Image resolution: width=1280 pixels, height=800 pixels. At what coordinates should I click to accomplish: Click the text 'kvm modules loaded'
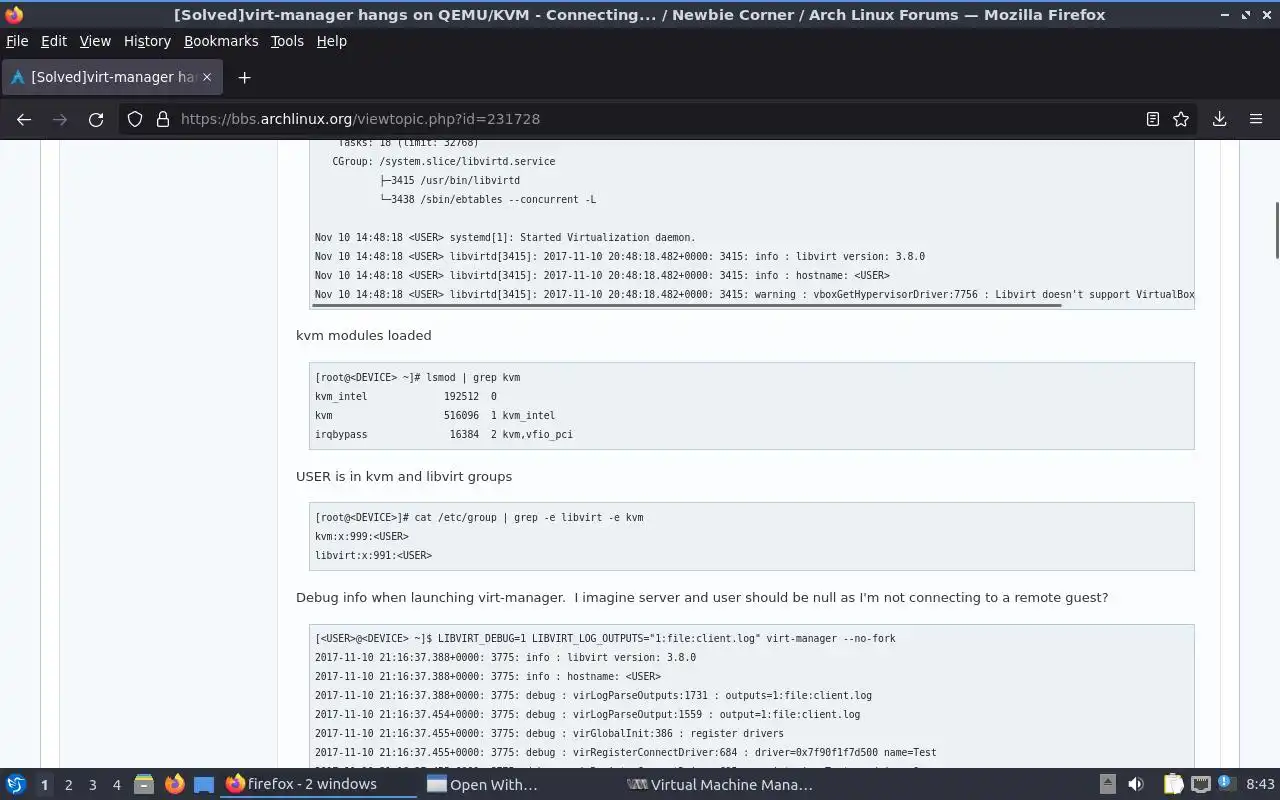[364, 336]
